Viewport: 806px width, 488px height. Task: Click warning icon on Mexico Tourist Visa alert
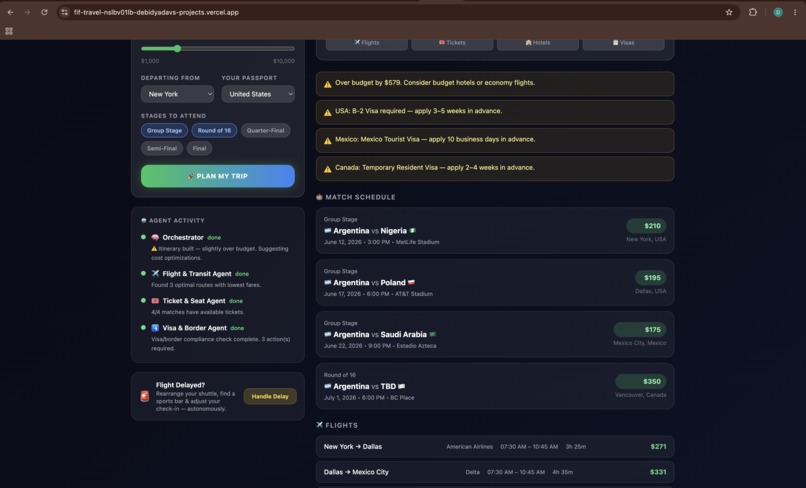(x=327, y=140)
